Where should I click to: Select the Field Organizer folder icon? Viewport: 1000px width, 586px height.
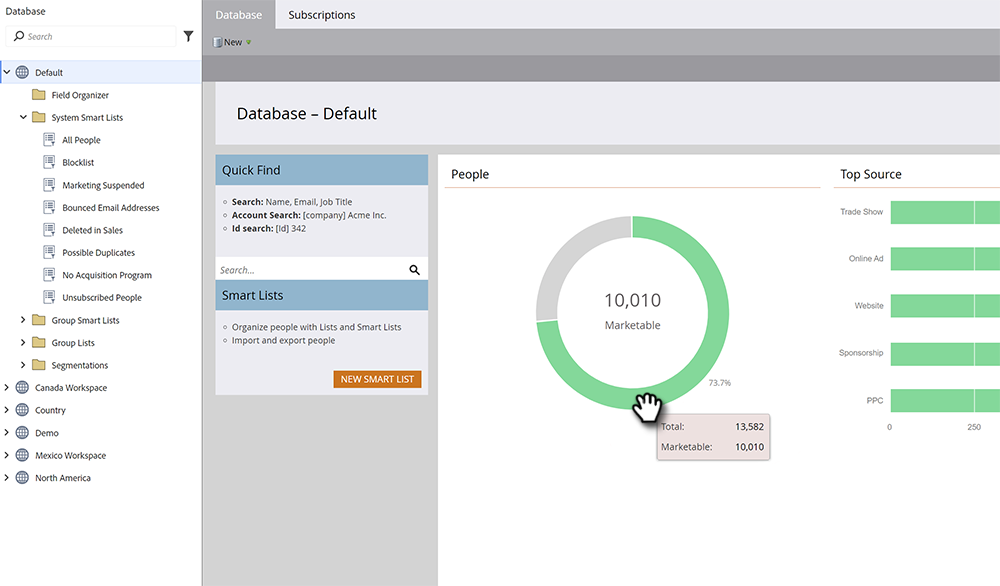(x=39, y=95)
